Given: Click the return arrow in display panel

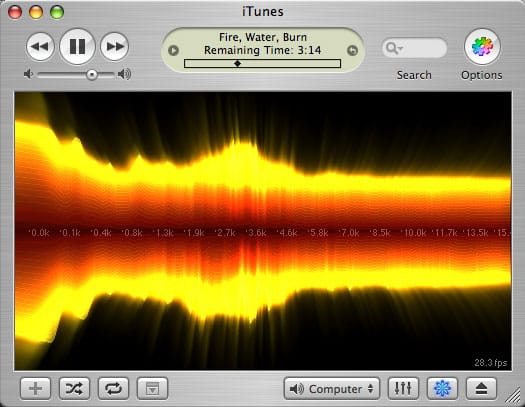Looking at the screenshot, I should 352,51.
